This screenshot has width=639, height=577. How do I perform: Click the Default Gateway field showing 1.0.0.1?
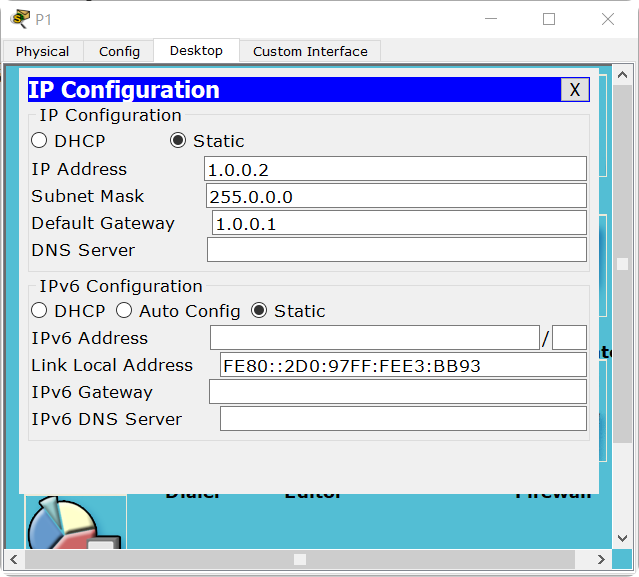click(399, 223)
